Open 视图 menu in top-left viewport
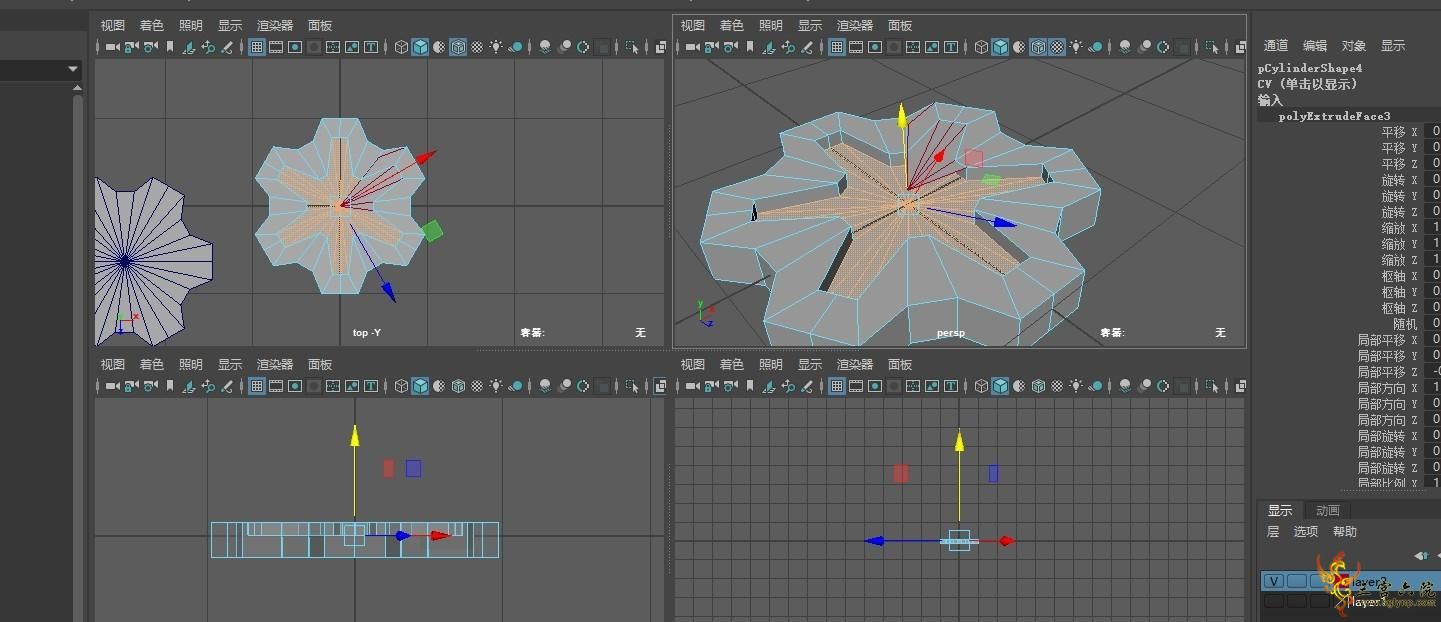The height and width of the screenshot is (622, 1441). [x=113, y=26]
